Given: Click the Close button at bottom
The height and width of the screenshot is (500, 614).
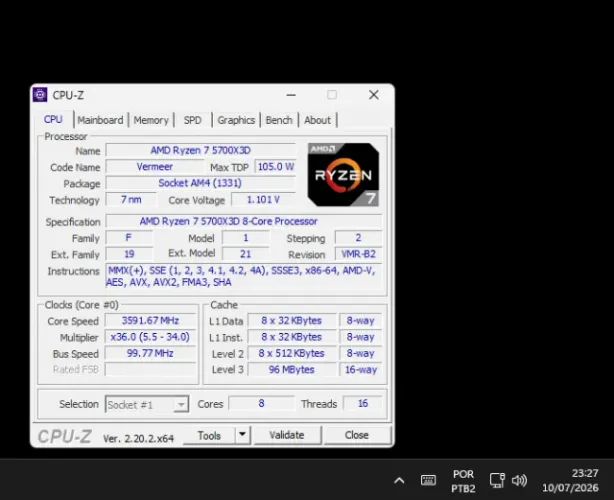Looking at the screenshot, I should 357,435.
